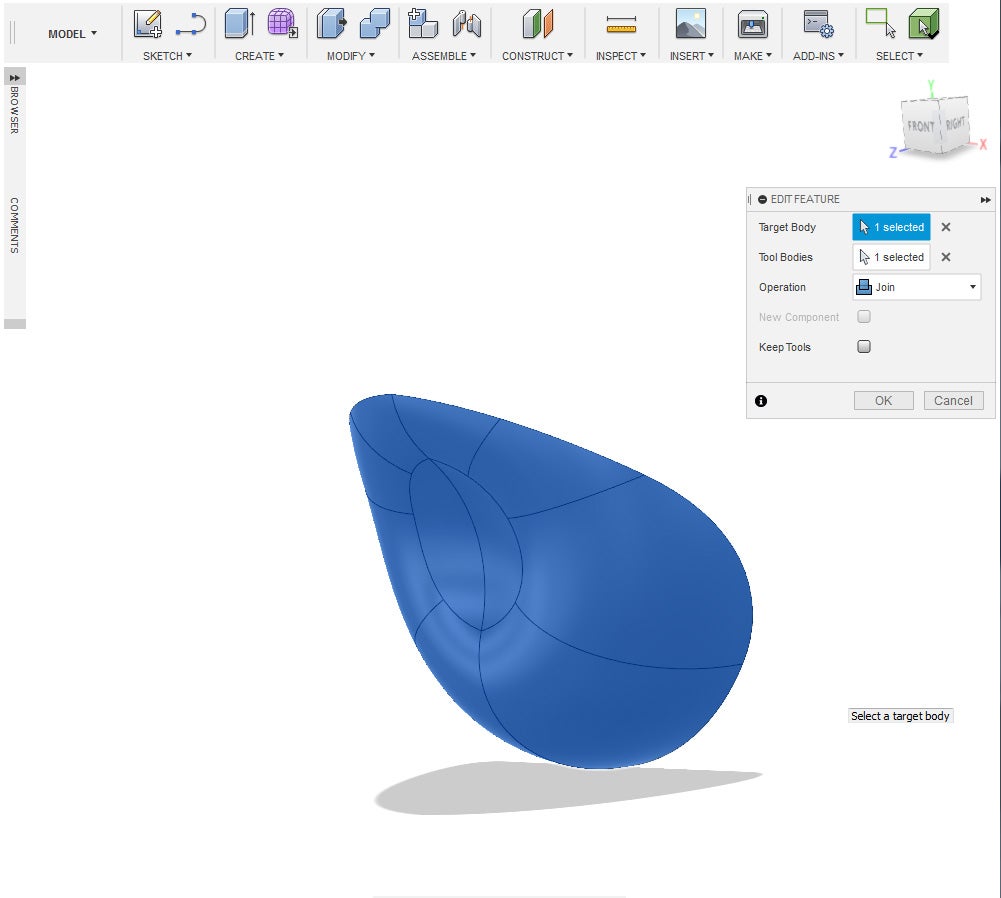The height and width of the screenshot is (898, 1001).
Task: Click the Press Pull icon in Modify
Action: click(x=332, y=24)
